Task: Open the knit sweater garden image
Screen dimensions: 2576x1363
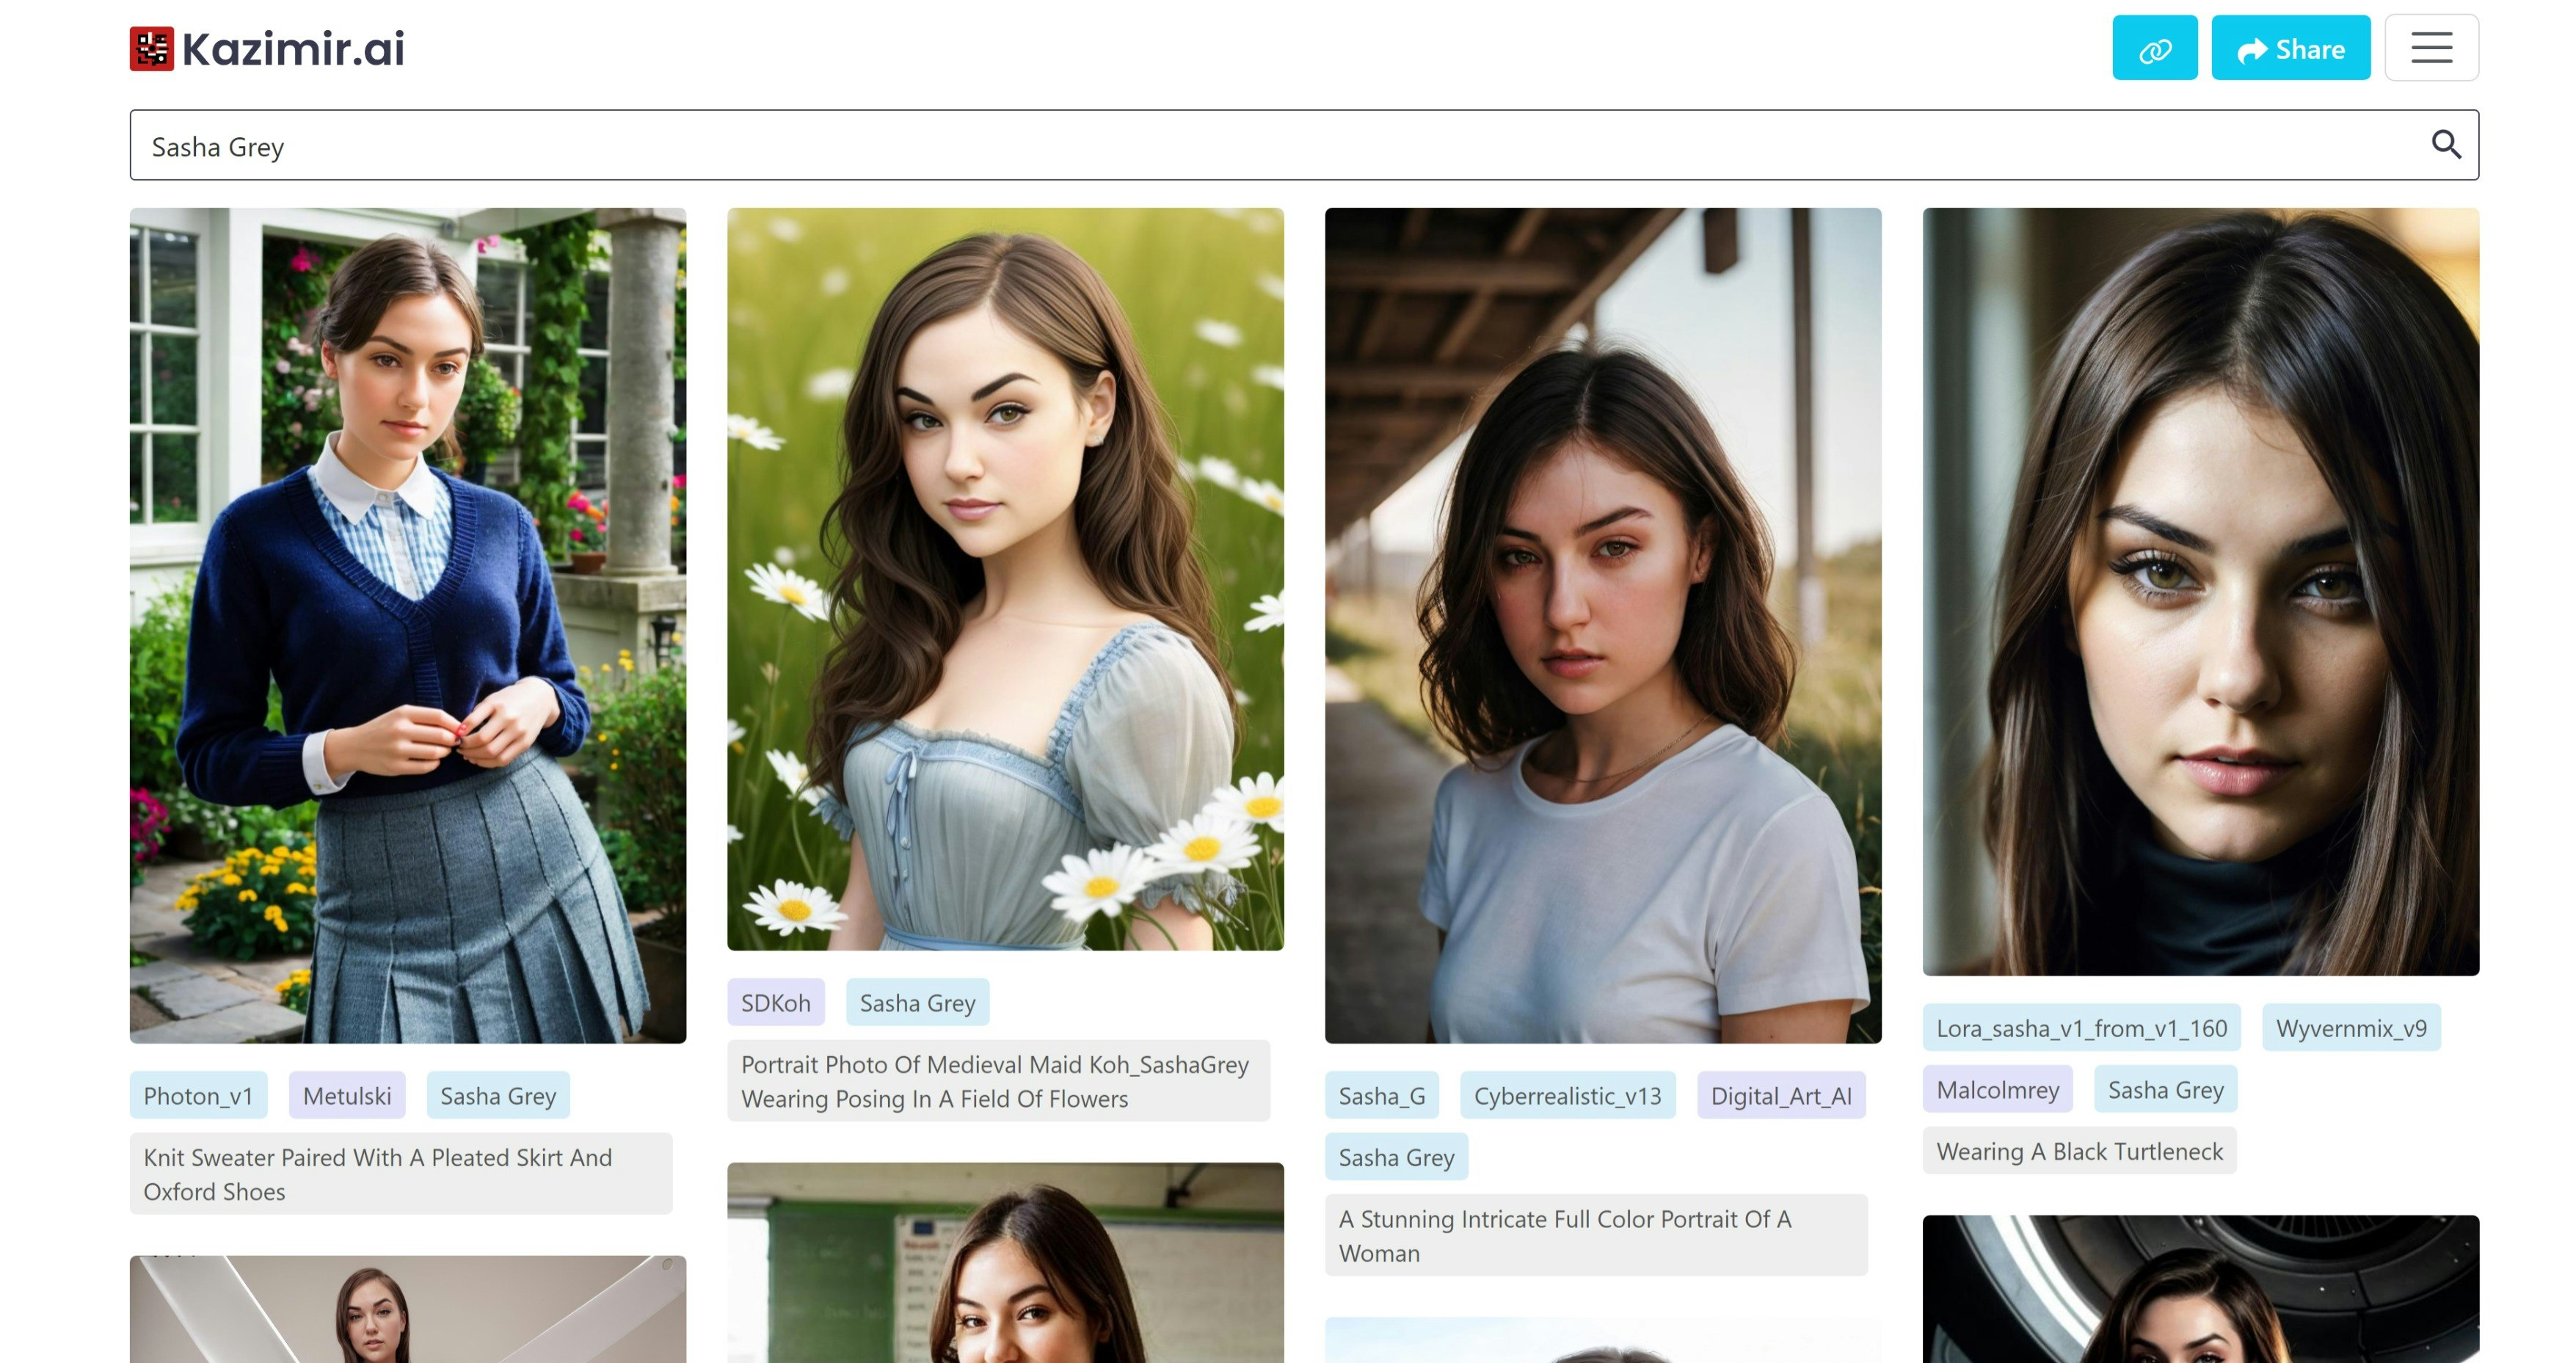Action: pos(408,625)
